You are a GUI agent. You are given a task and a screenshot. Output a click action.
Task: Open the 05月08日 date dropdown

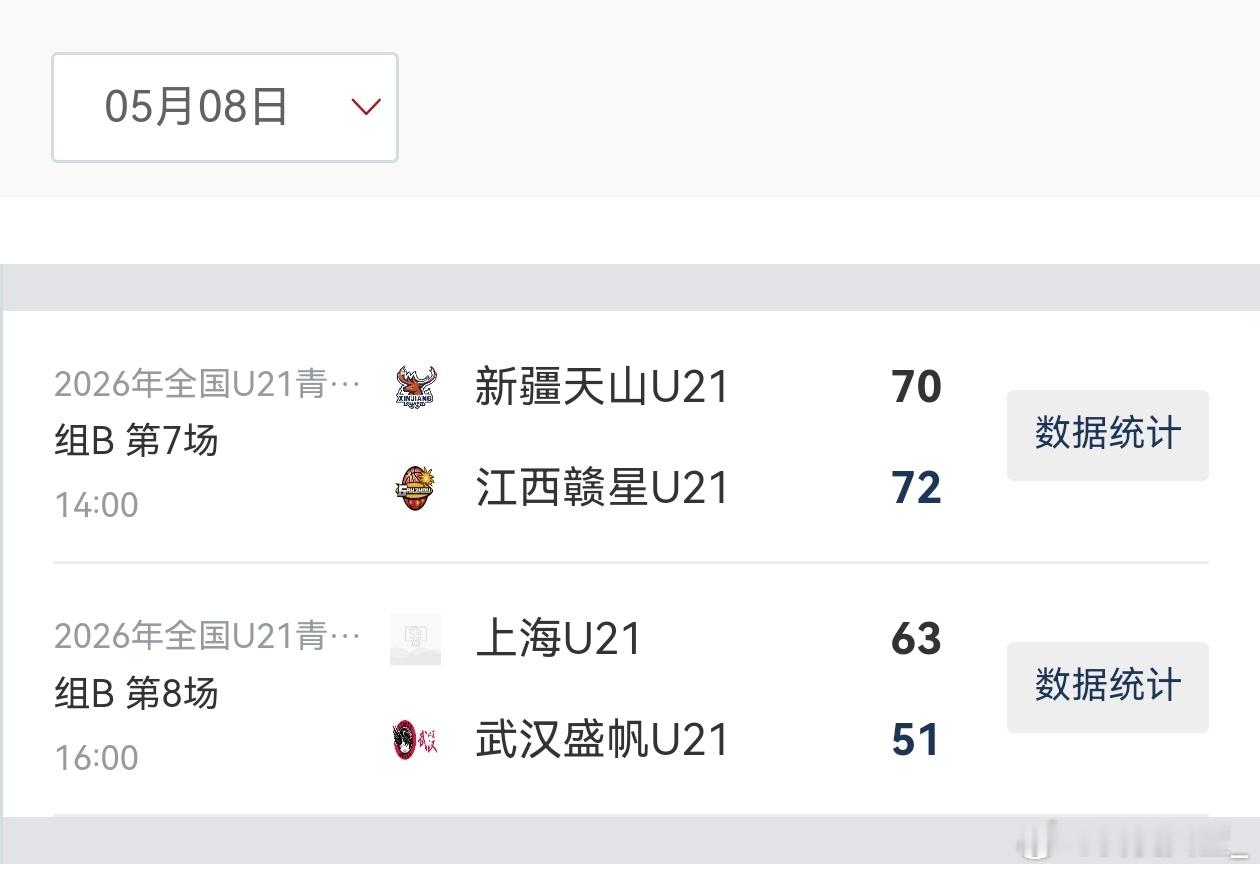point(225,107)
